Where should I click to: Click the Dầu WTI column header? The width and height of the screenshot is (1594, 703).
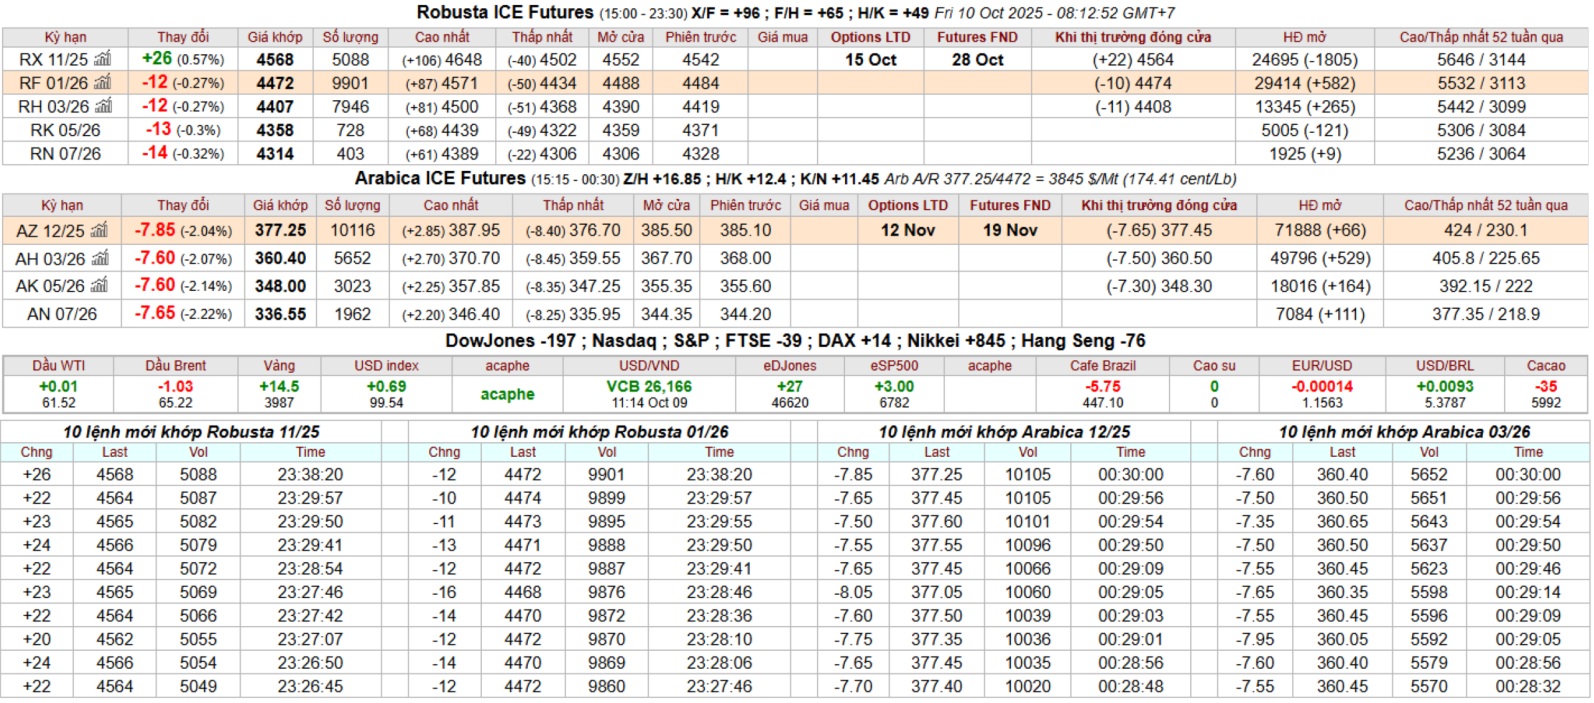[58, 366]
